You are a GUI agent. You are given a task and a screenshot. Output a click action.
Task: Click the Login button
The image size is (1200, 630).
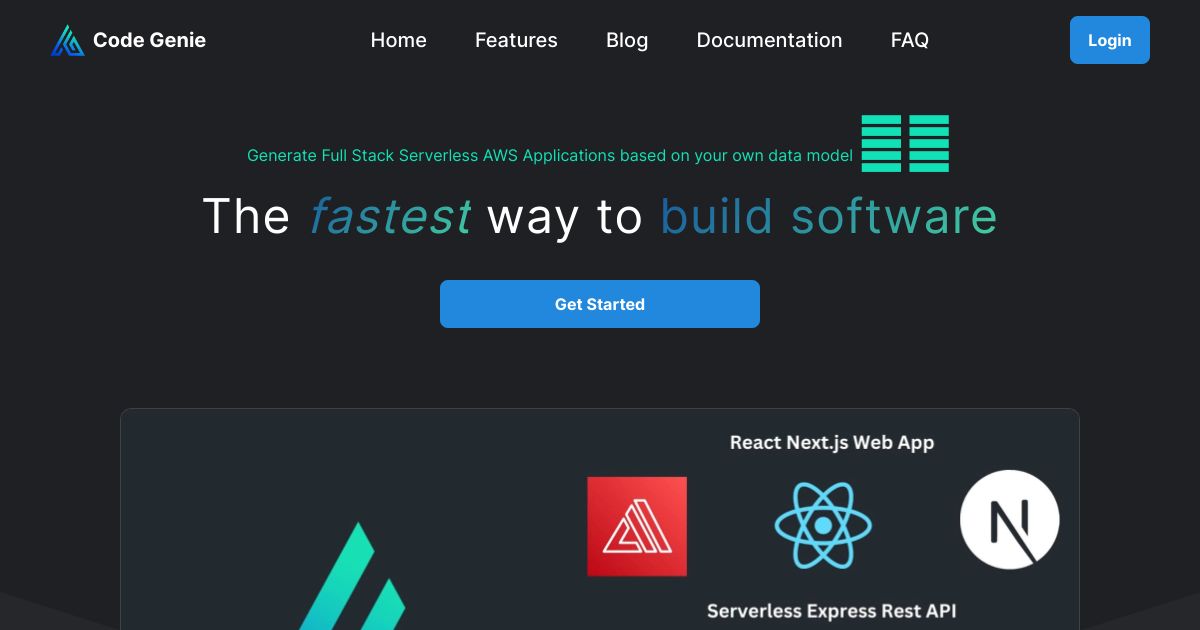pyautogui.click(x=1110, y=40)
